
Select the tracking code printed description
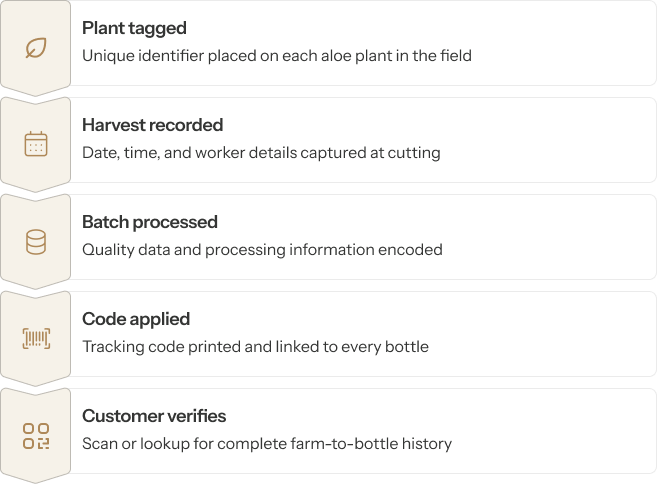click(255, 347)
